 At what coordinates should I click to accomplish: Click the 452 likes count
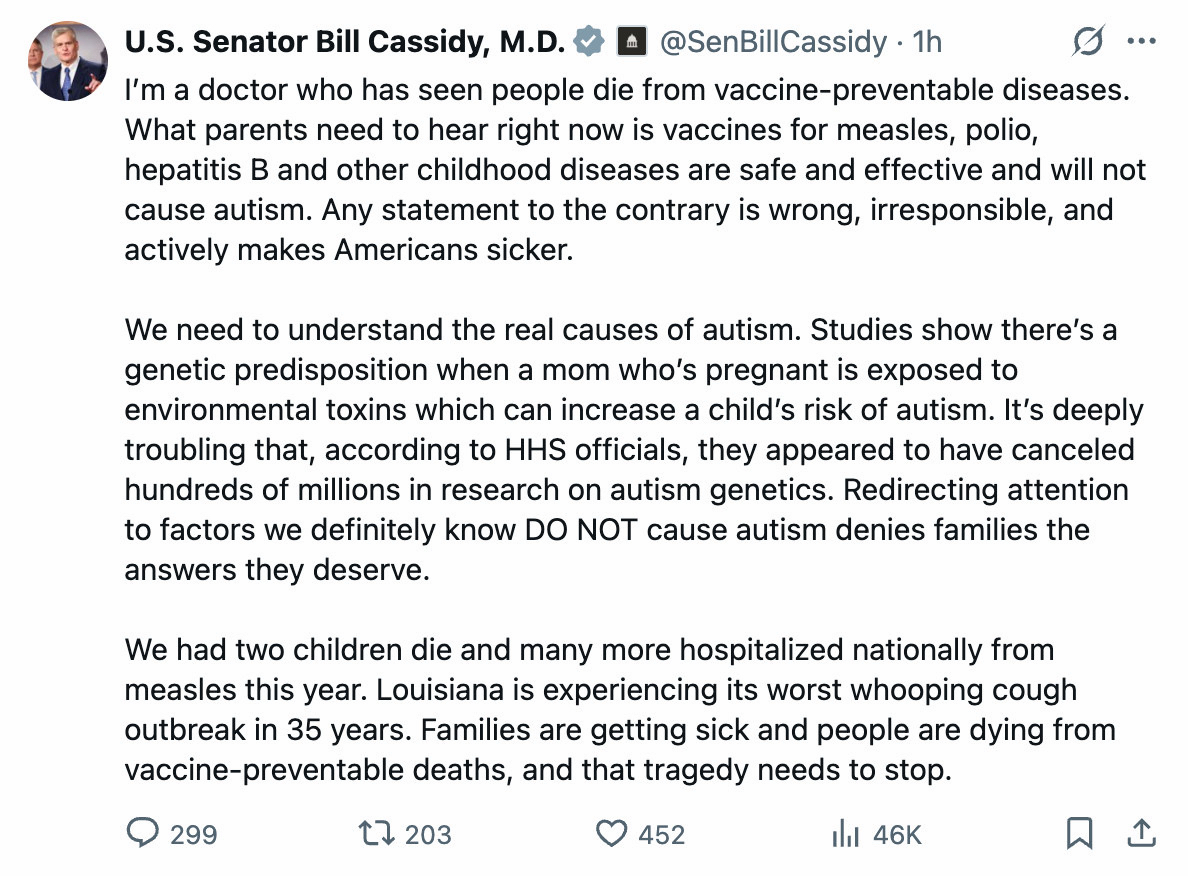coord(662,834)
